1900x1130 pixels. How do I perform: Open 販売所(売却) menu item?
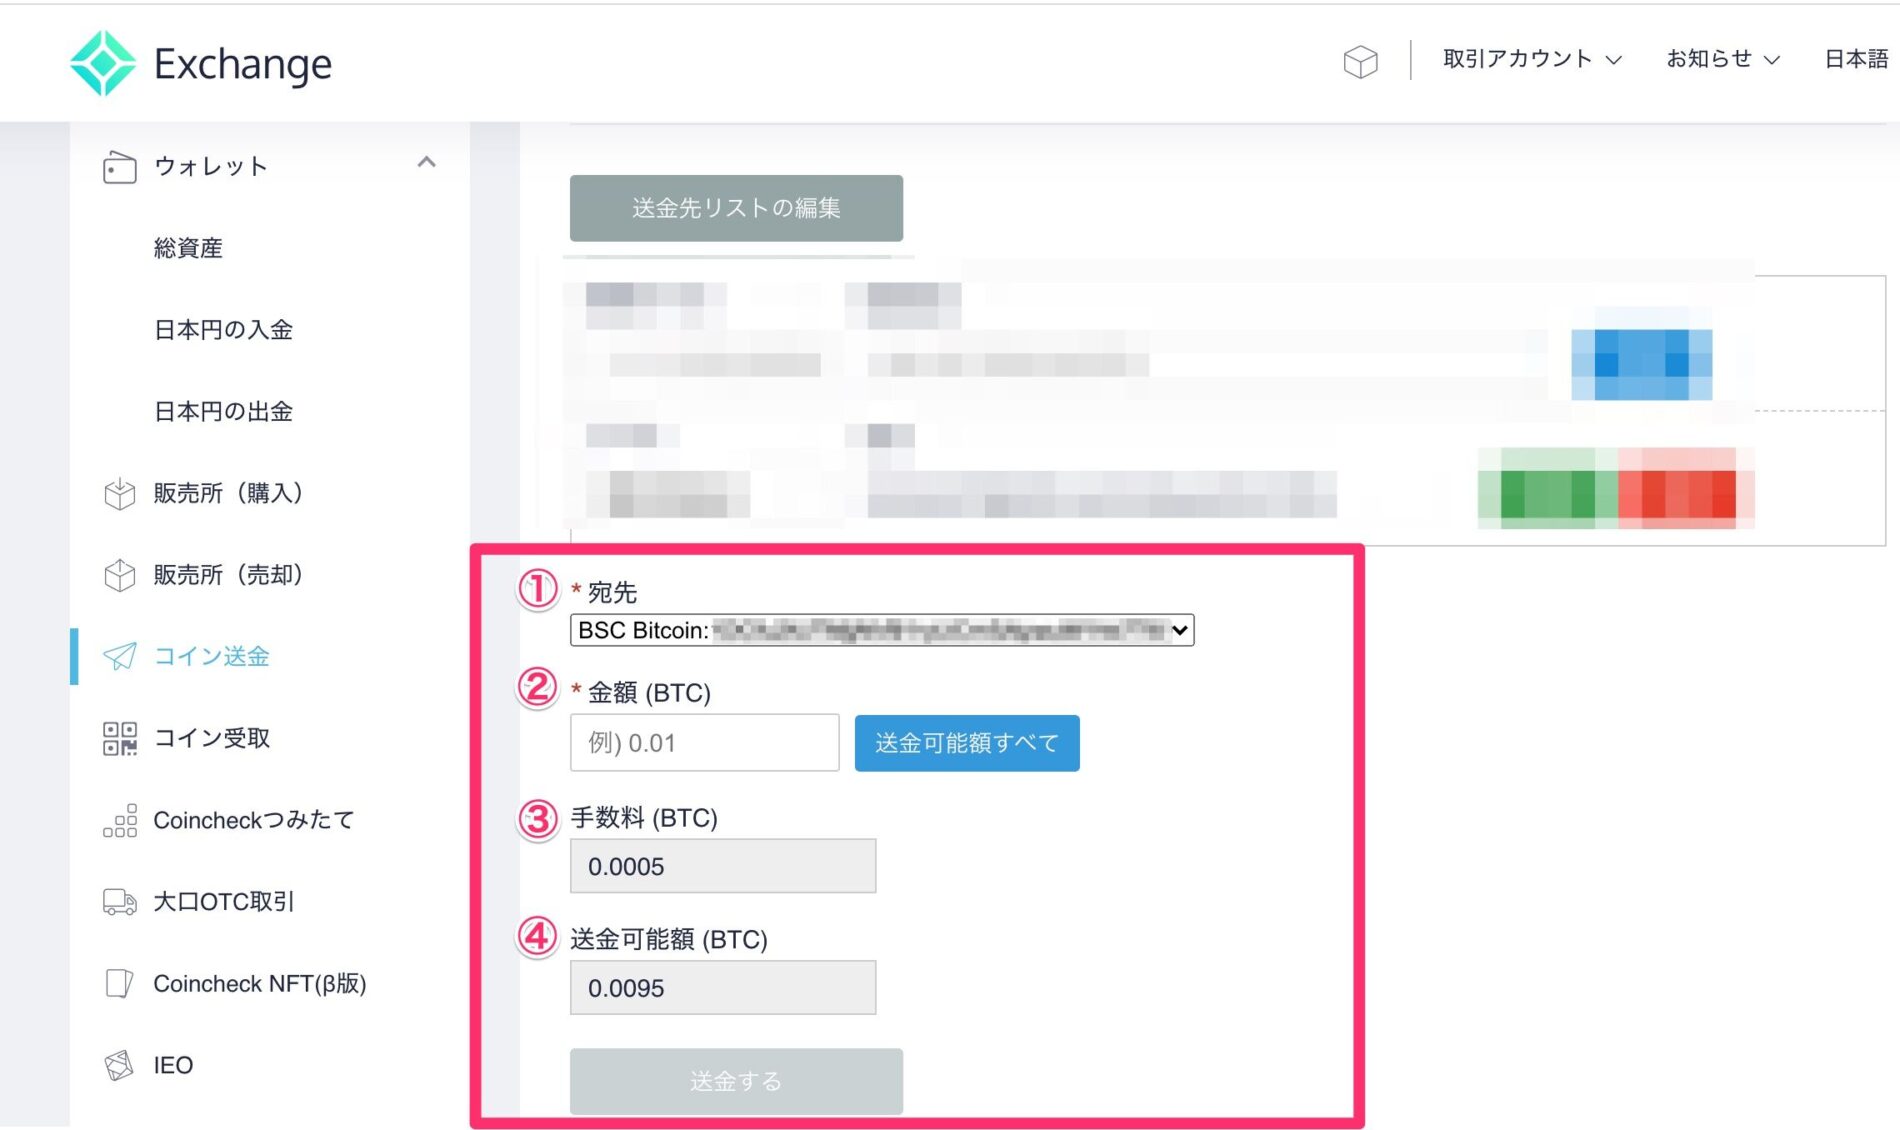pyautogui.click(x=228, y=575)
